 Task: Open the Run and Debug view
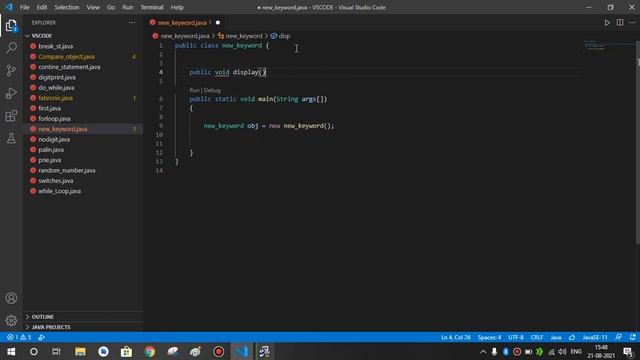click(x=11, y=93)
